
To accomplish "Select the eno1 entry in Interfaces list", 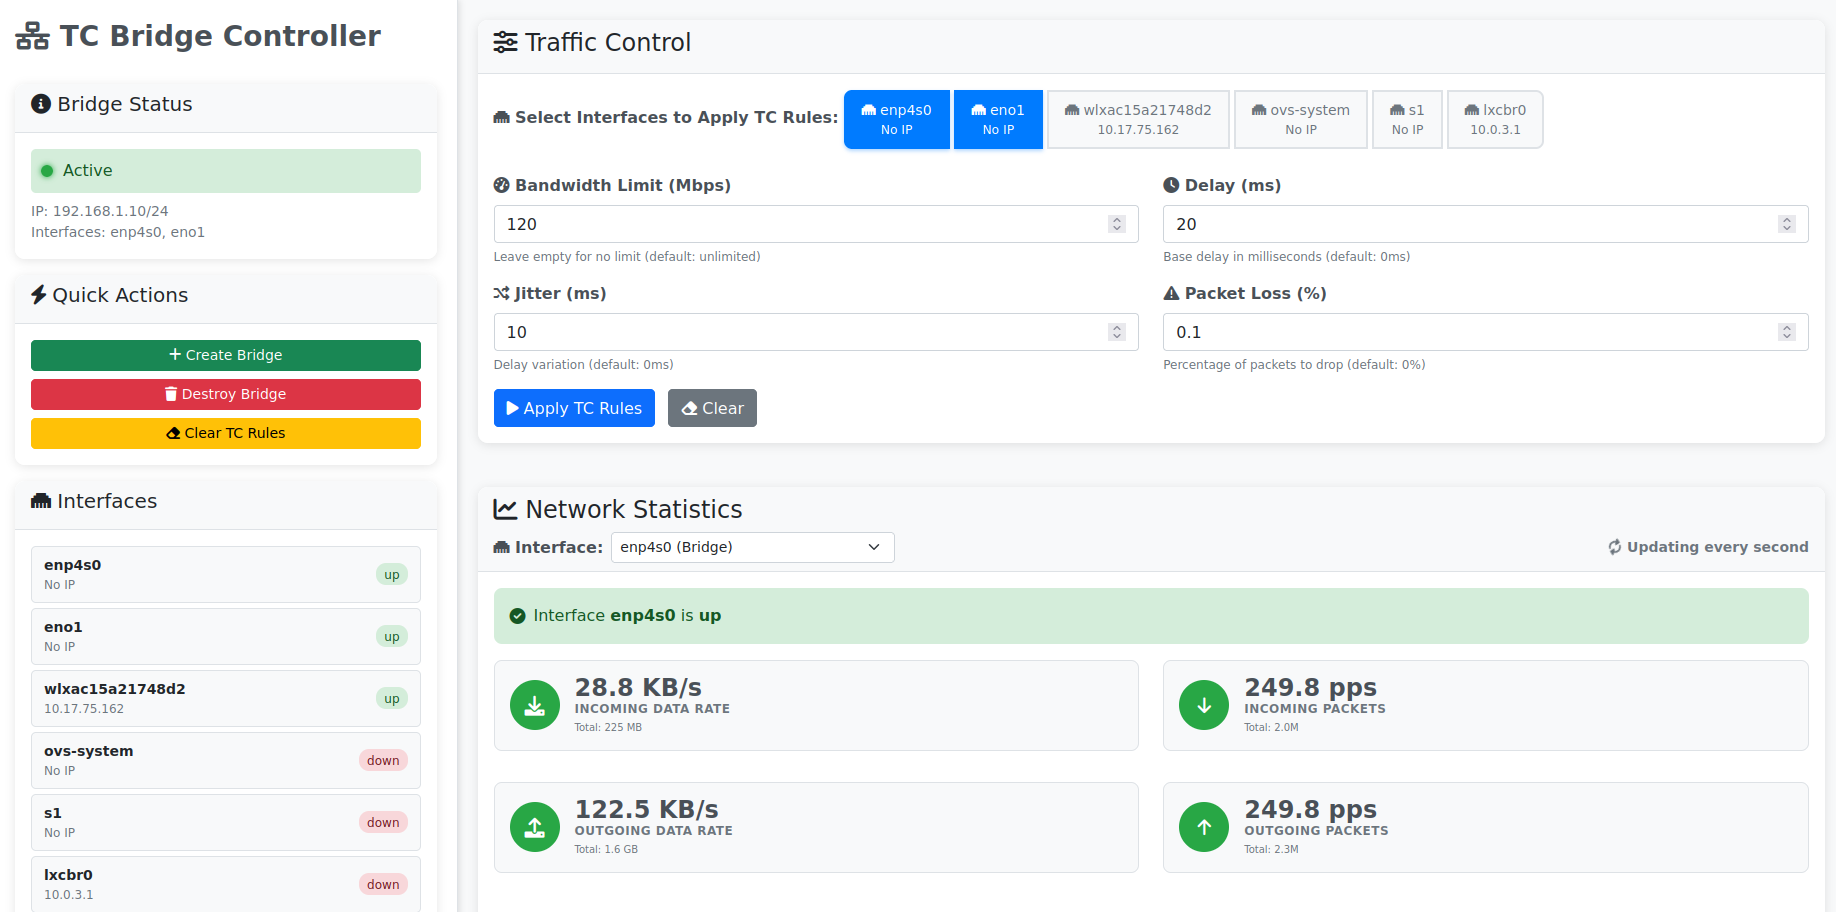I will [x=225, y=636].
